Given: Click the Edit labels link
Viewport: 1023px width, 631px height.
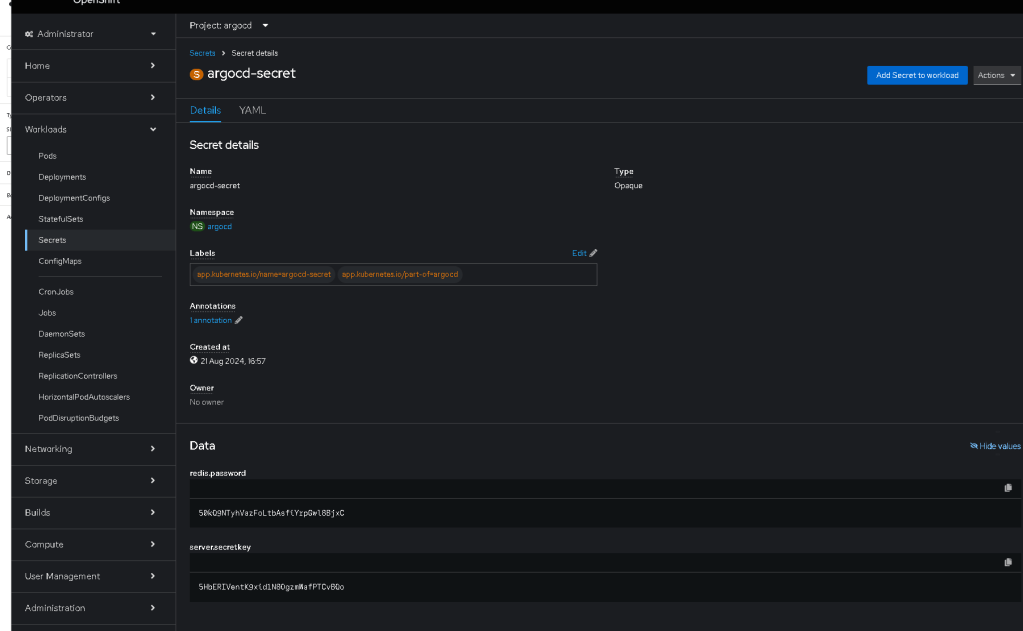Looking at the screenshot, I should 579,253.
